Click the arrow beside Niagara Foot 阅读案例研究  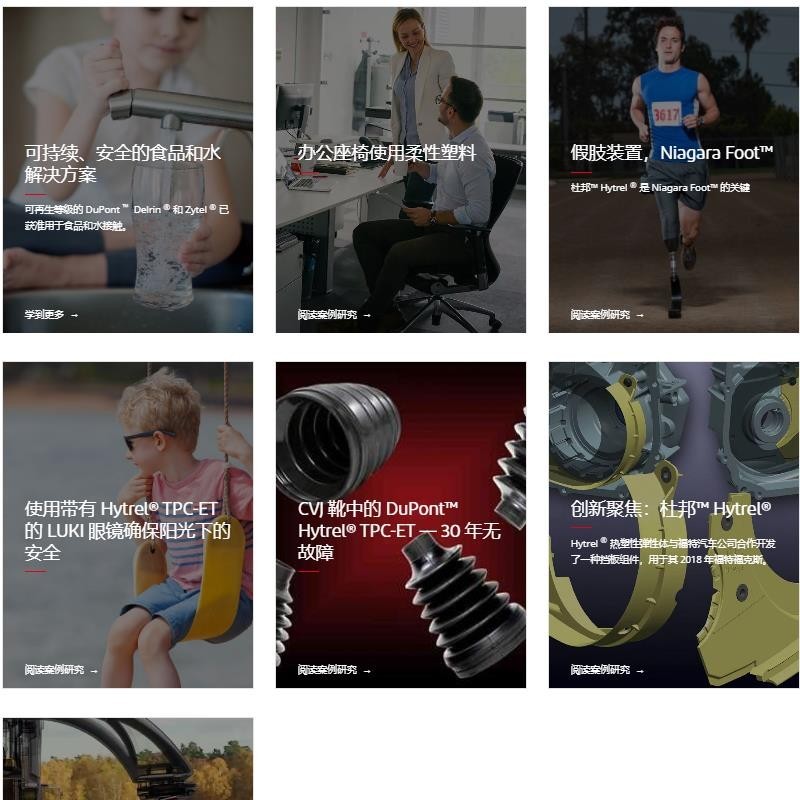(x=640, y=315)
